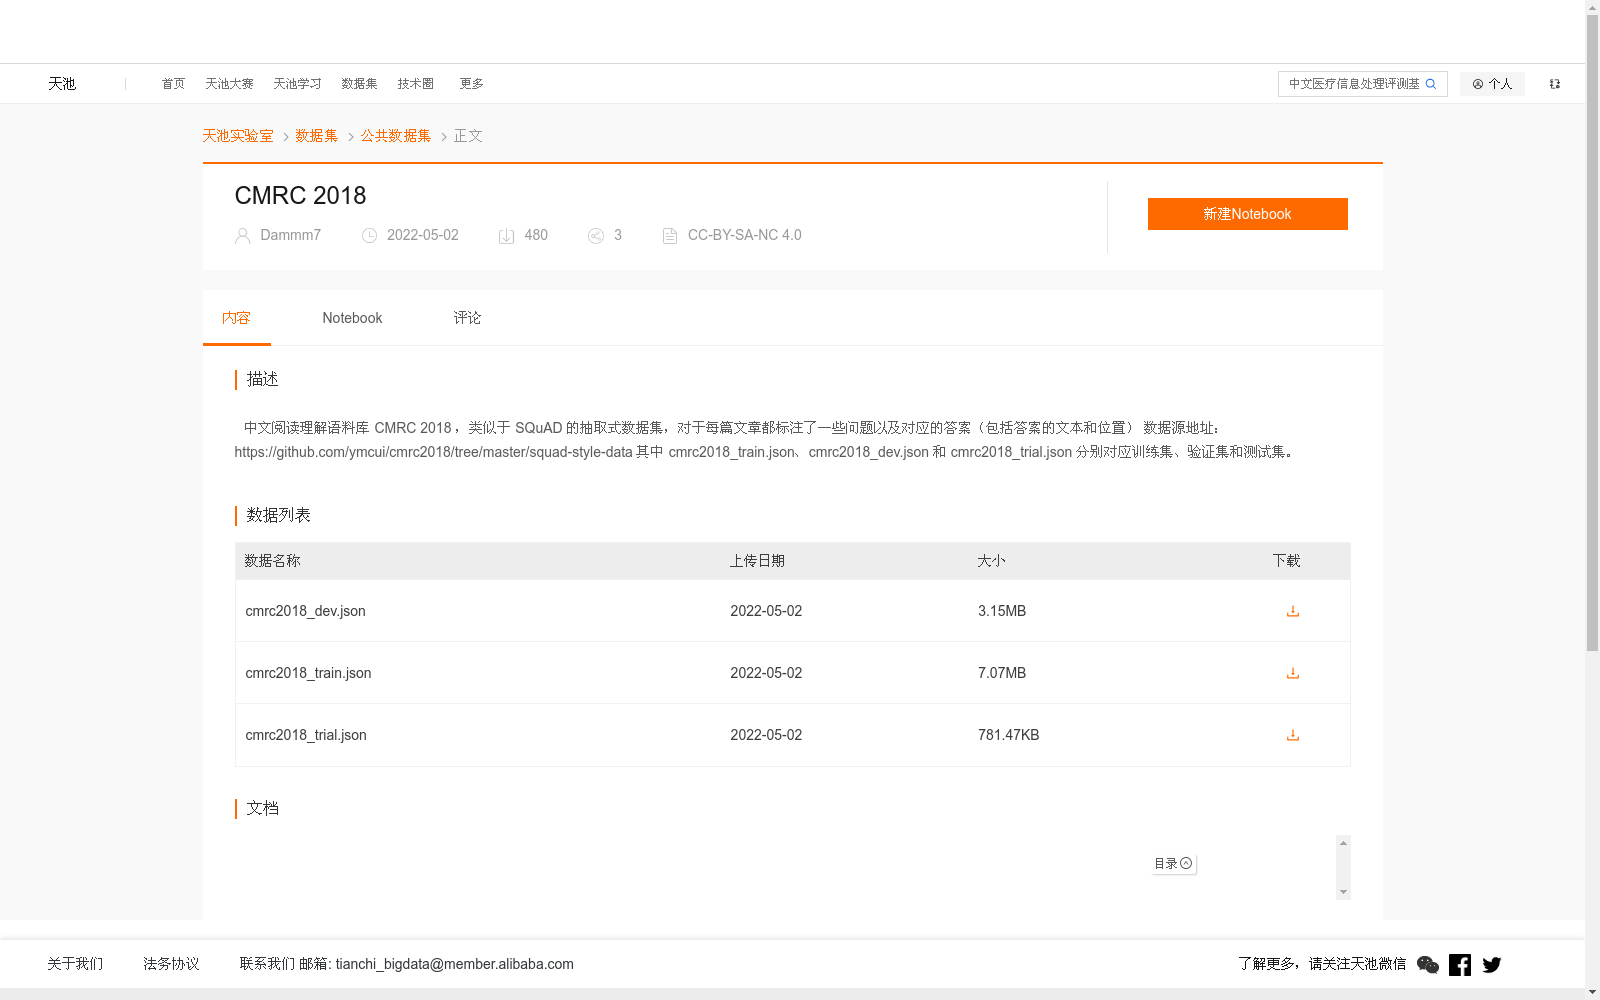The image size is (1600, 1000).
Task: Follow the 数据集 breadcrumb link
Action: coord(317,136)
